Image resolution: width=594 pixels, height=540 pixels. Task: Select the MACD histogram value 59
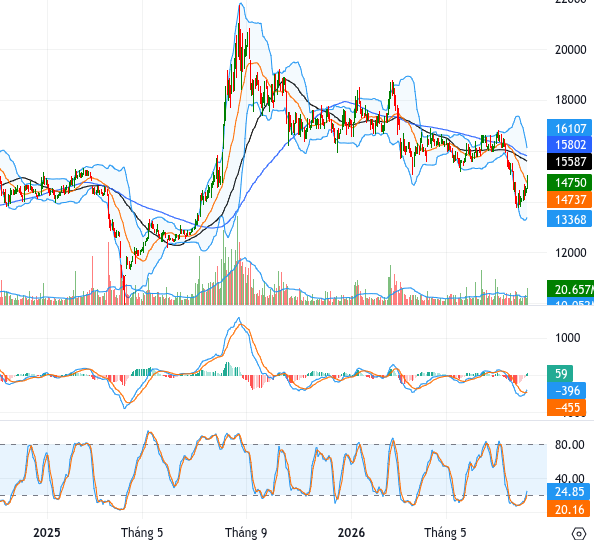[560, 374]
